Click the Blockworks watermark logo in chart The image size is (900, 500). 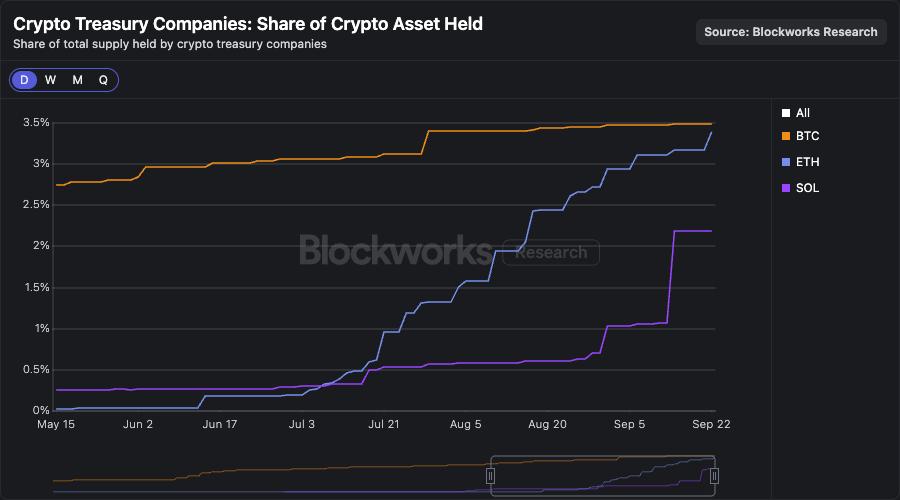tap(395, 250)
